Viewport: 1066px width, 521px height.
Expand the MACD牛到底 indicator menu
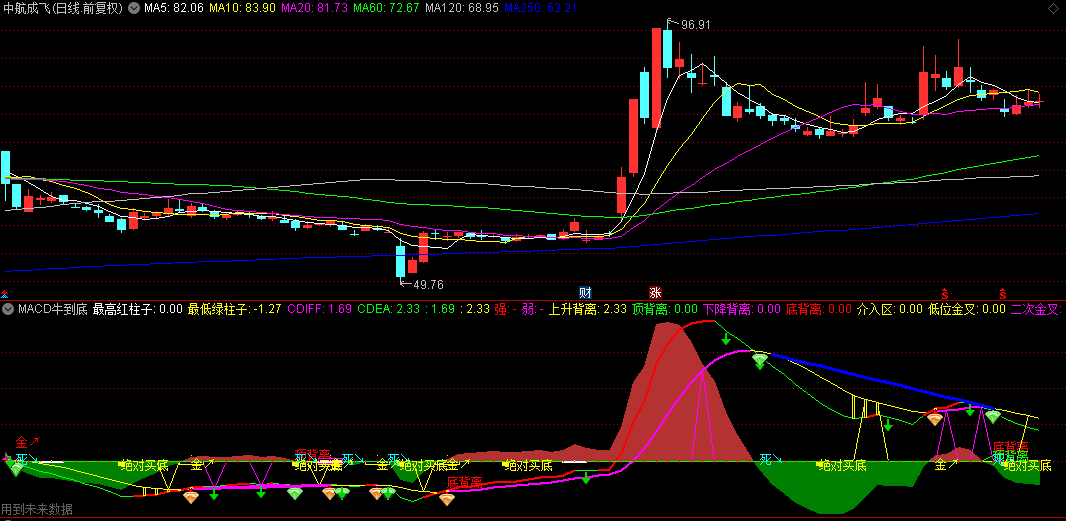pyautogui.click(x=9, y=310)
